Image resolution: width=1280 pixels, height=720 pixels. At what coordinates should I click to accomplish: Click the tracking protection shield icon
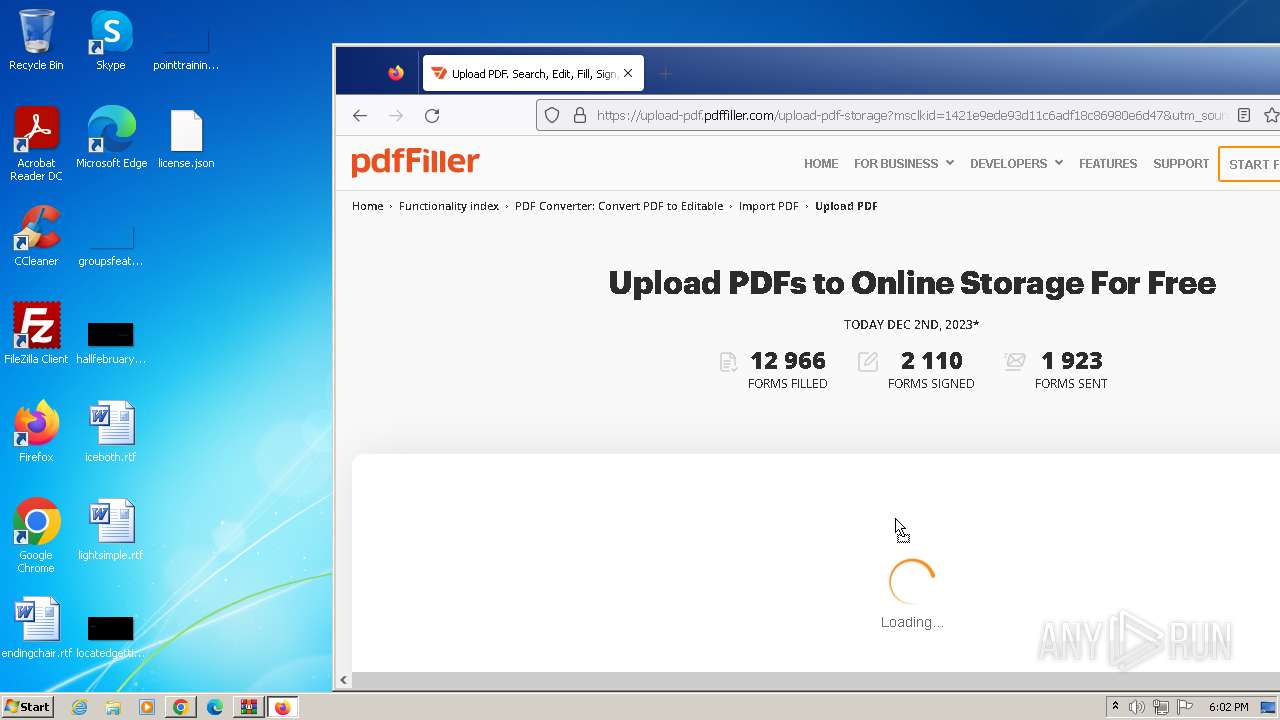pyautogui.click(x=552, y=116)
